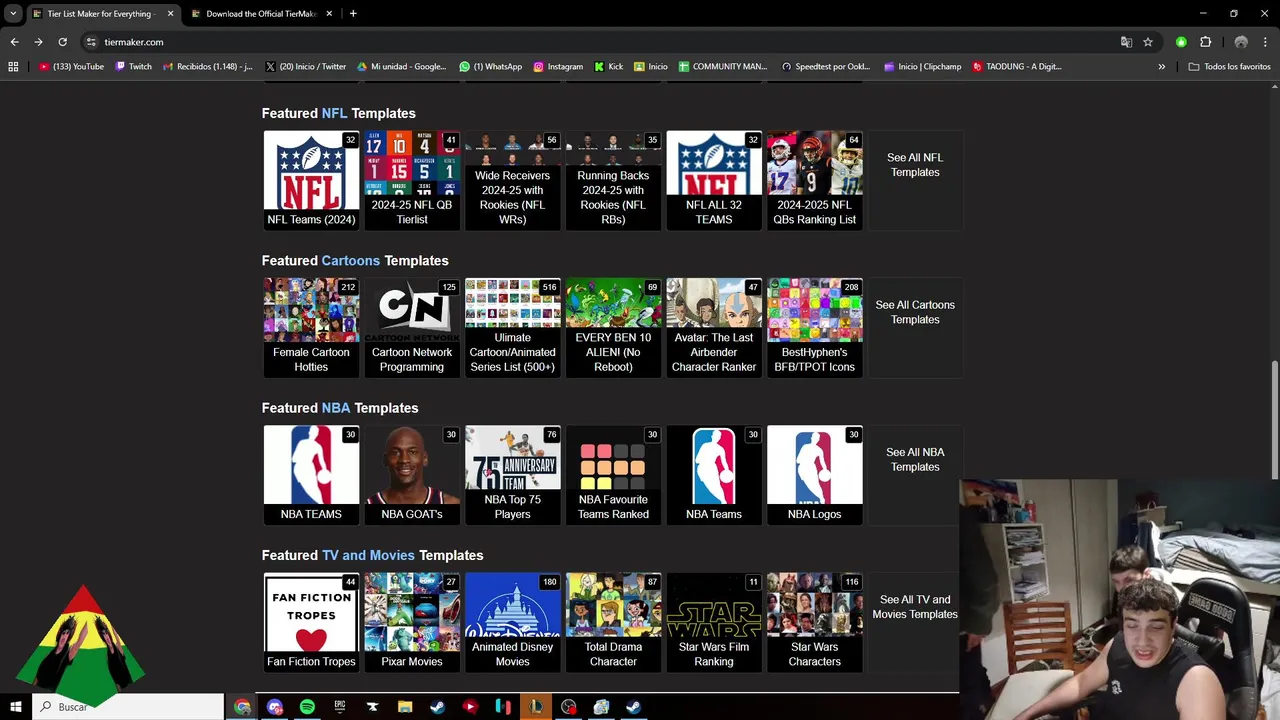Screen dimensions: 1280x720
Task: Open the Twitch bookmark
Action: (133, 66)
